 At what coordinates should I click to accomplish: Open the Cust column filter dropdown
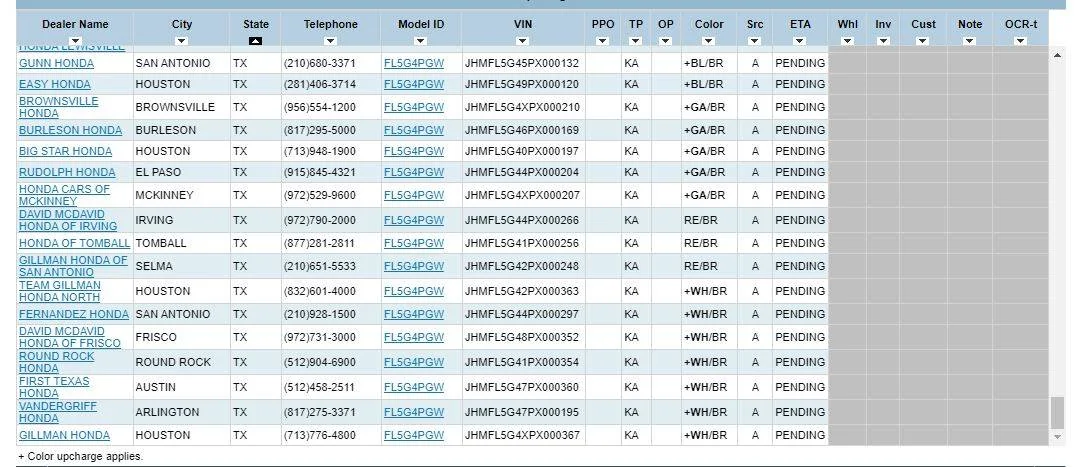pyautogui.click(x=923, y=41)
